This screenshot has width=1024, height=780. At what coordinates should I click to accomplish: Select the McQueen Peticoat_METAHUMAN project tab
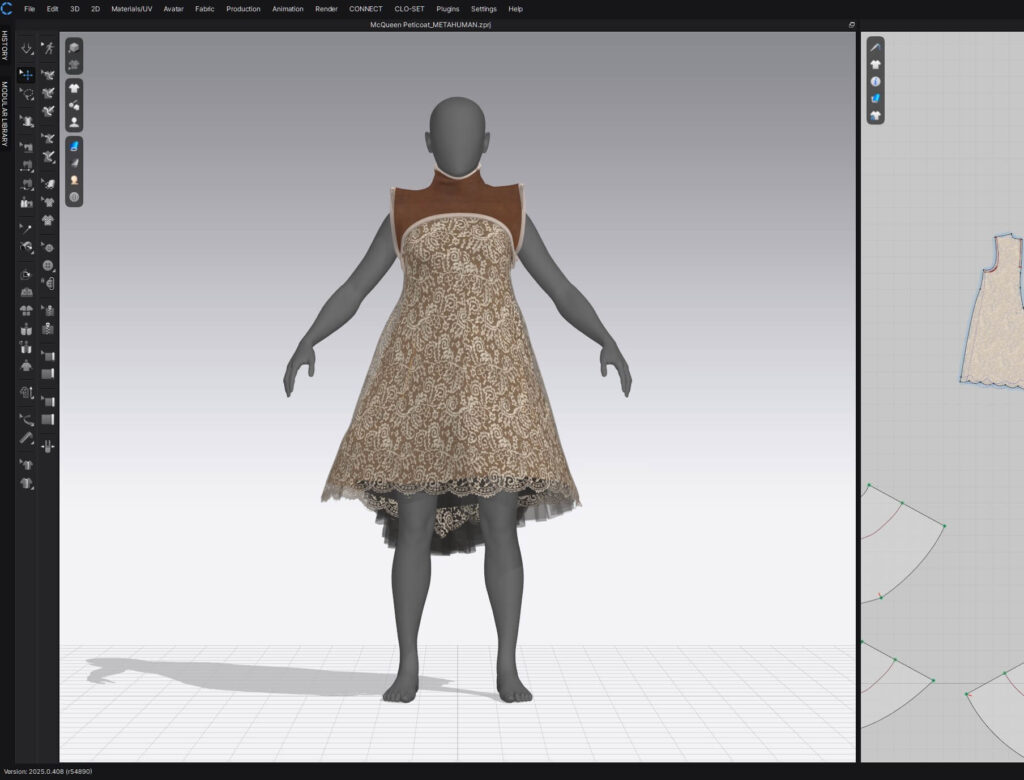[x=430, y=24]
